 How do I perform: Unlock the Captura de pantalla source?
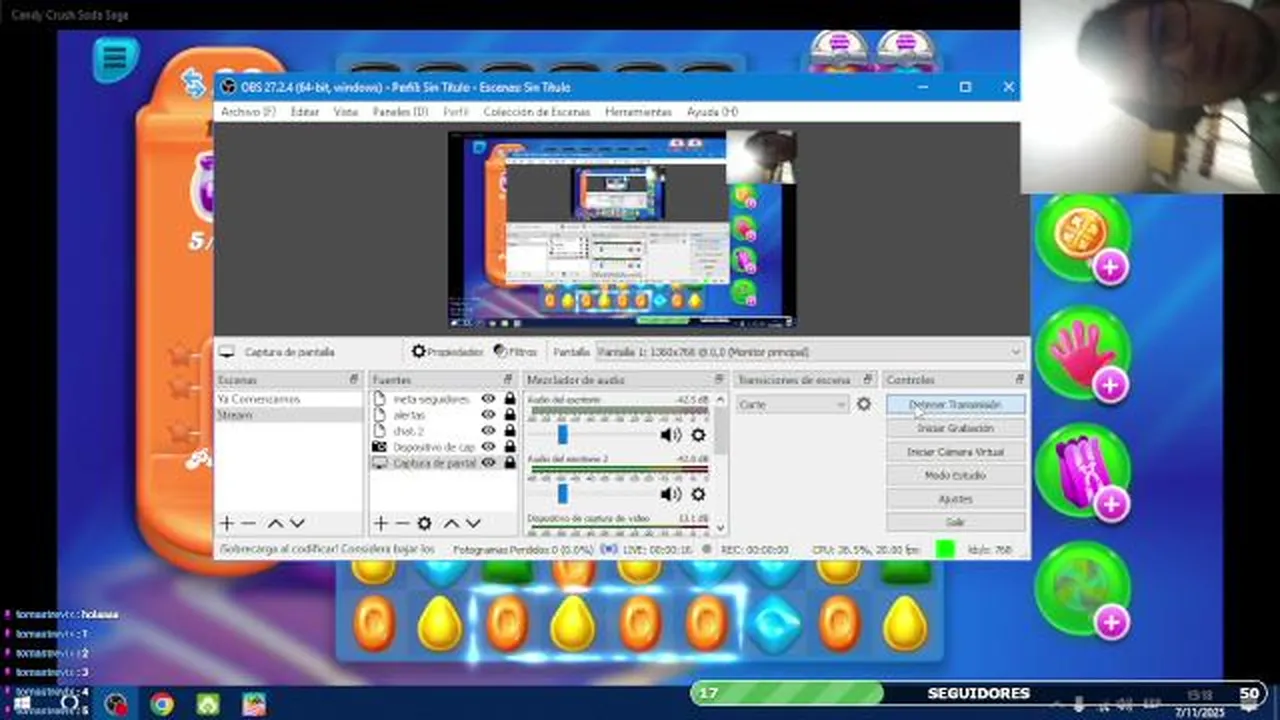(x=509, y=463)
